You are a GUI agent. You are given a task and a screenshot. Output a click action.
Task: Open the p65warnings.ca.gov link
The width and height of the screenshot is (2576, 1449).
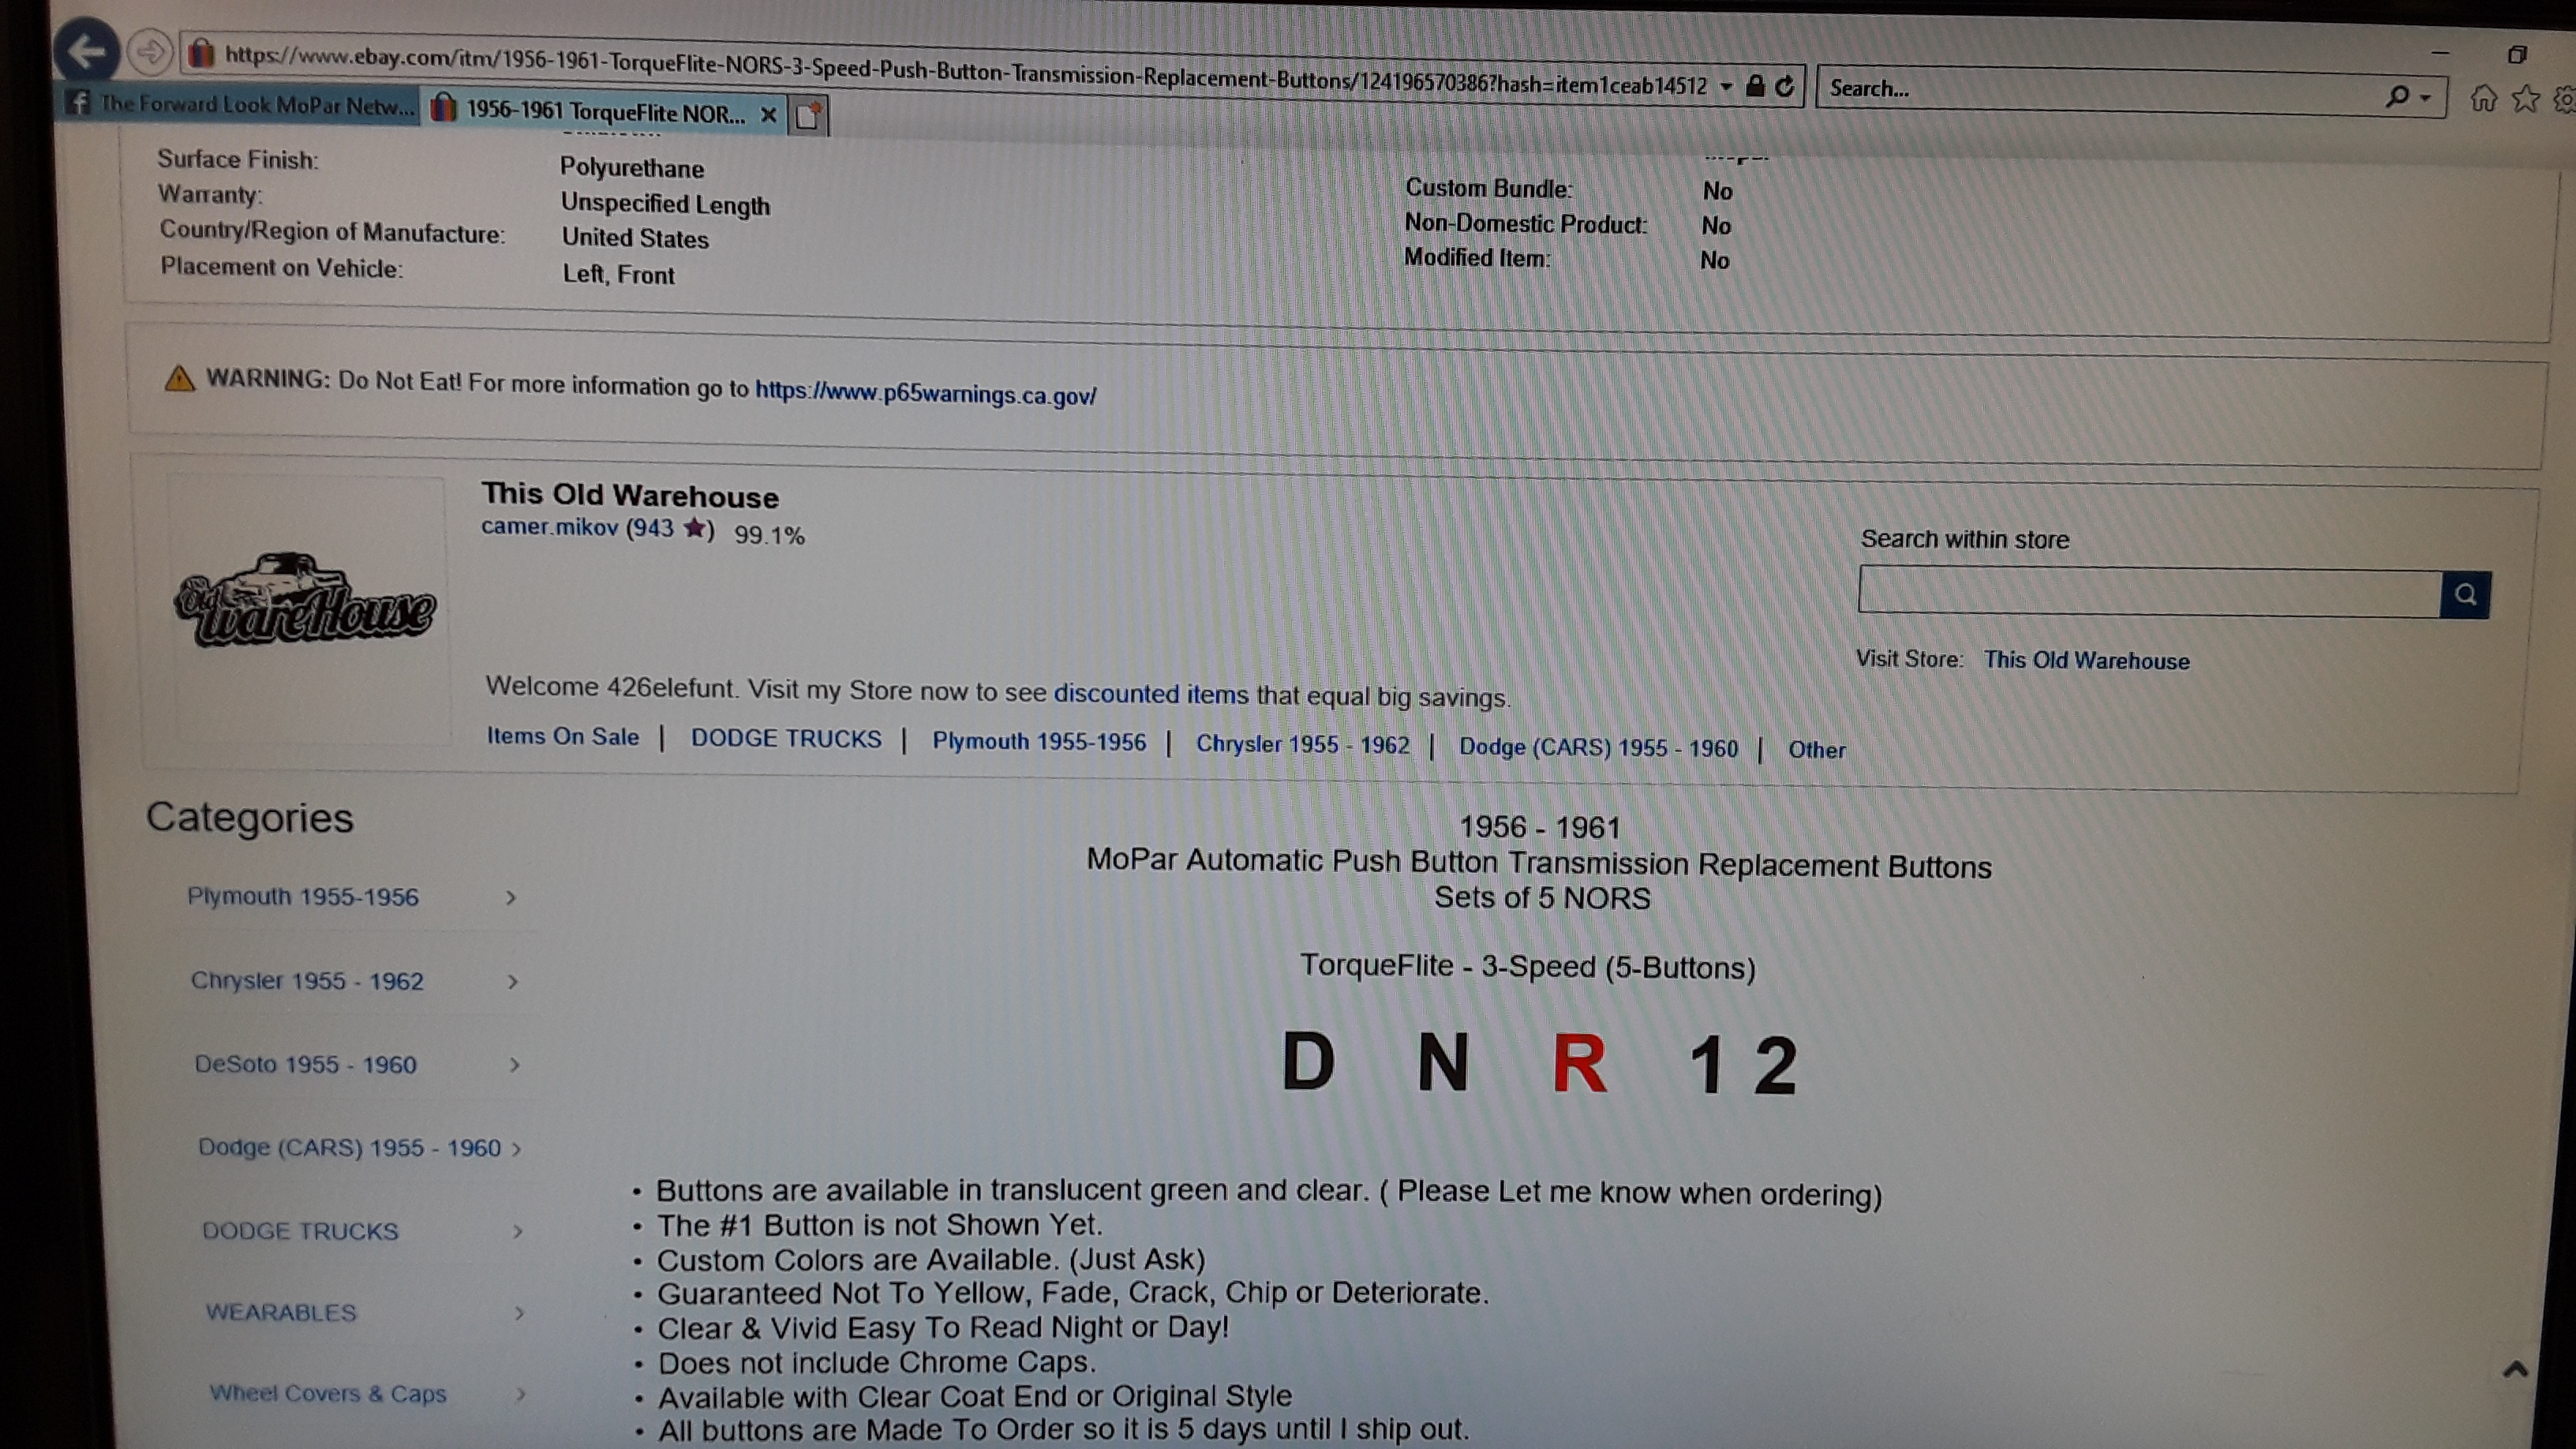(x=925, y=393)
